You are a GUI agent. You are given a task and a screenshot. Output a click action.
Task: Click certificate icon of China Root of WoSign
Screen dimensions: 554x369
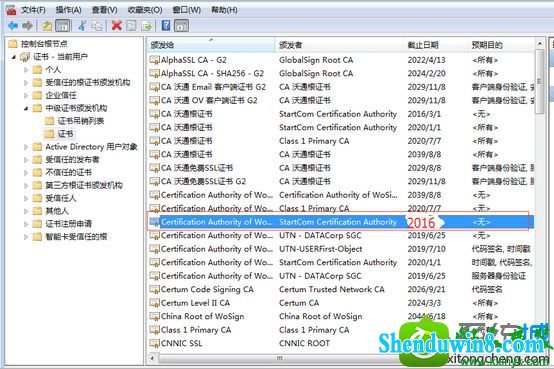coord(154,316)
